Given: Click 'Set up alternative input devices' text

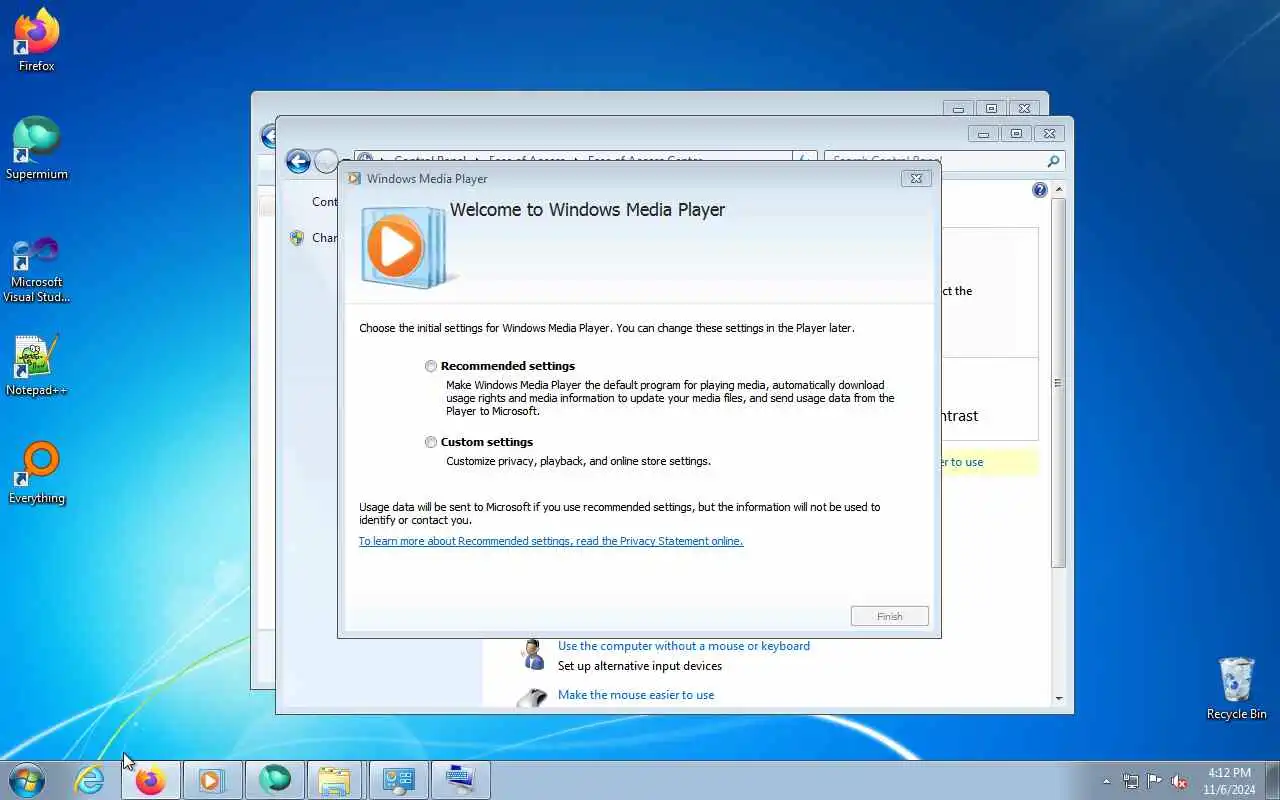Looking at the screenshot, I should (640, 666).
